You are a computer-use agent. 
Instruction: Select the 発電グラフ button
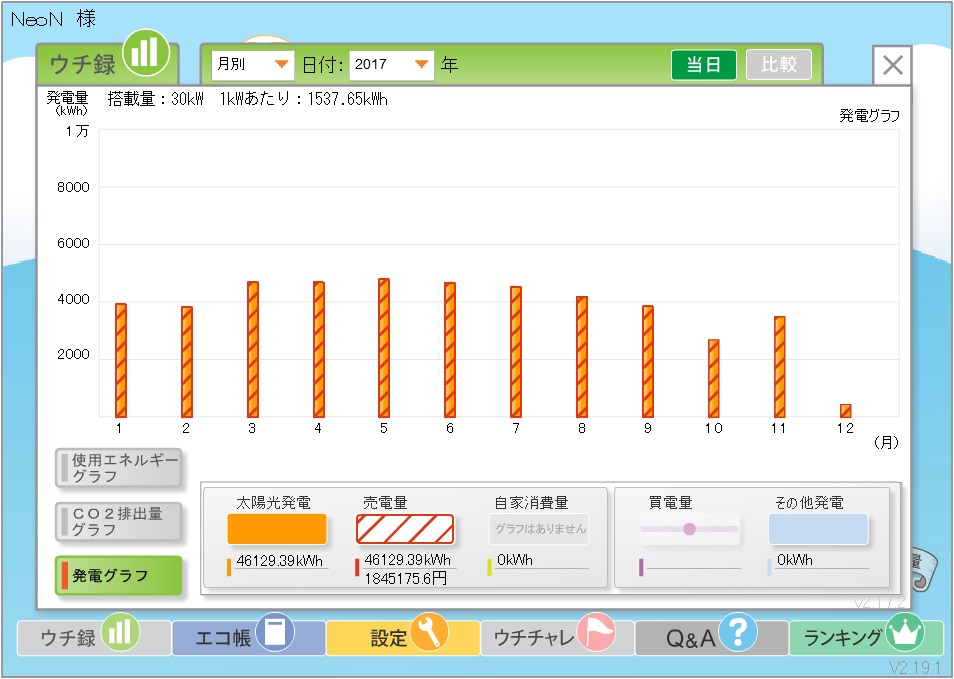click(x=119, y=575)
